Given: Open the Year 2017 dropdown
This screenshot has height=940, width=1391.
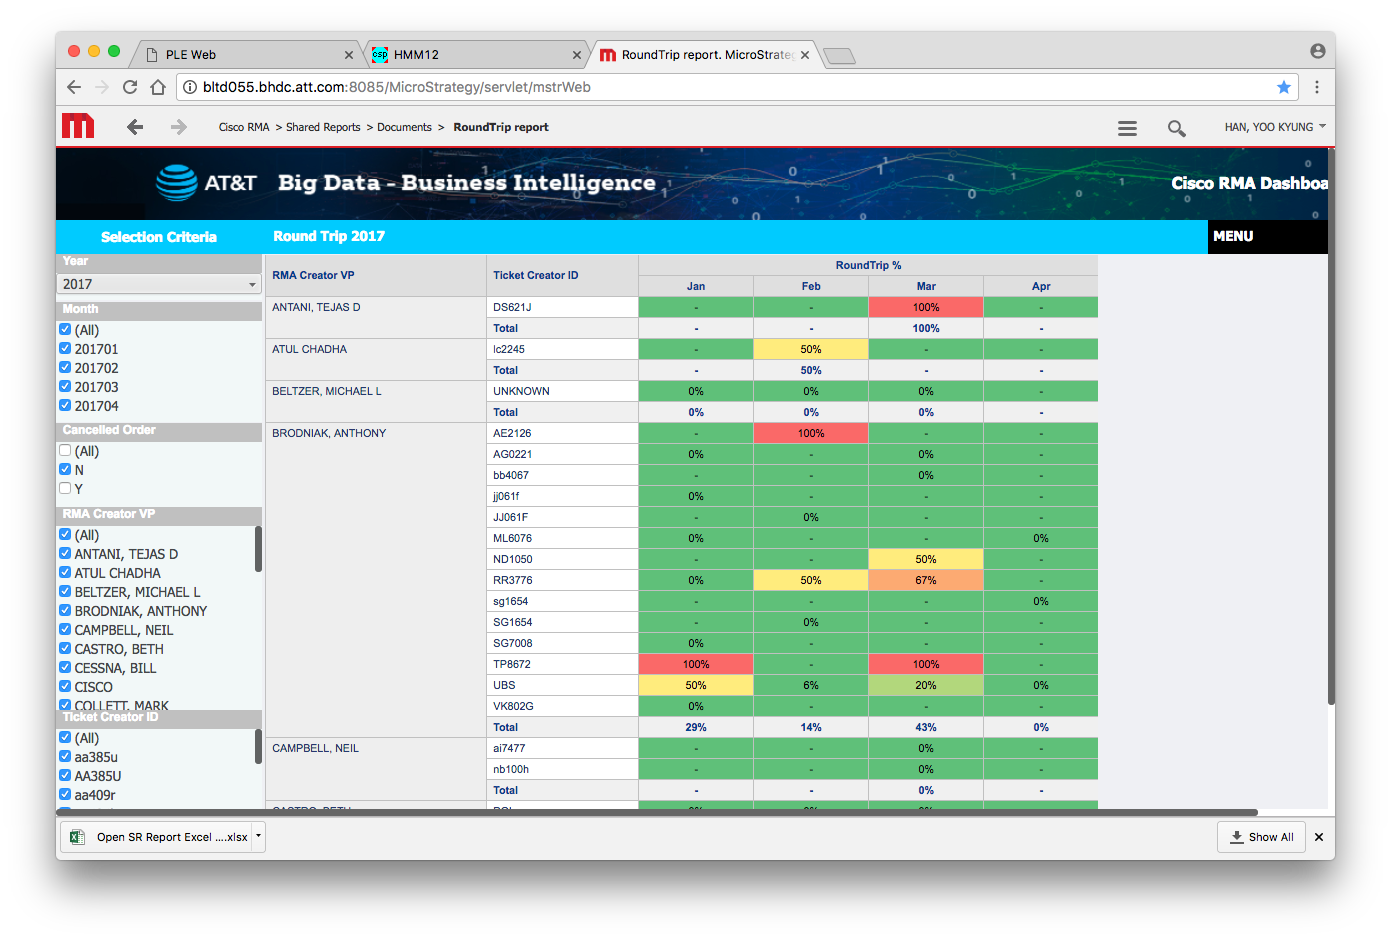Looking at the screenshot, I should pos(159,284).
